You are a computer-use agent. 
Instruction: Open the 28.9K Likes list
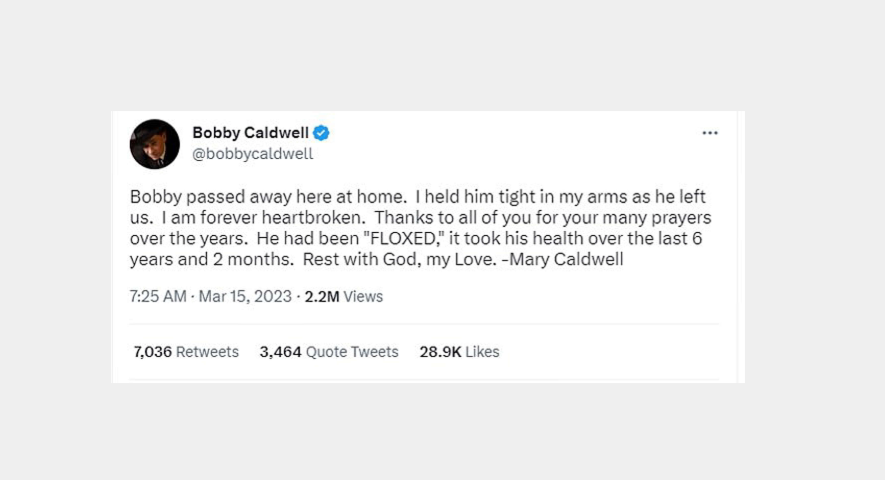point(459,352)
